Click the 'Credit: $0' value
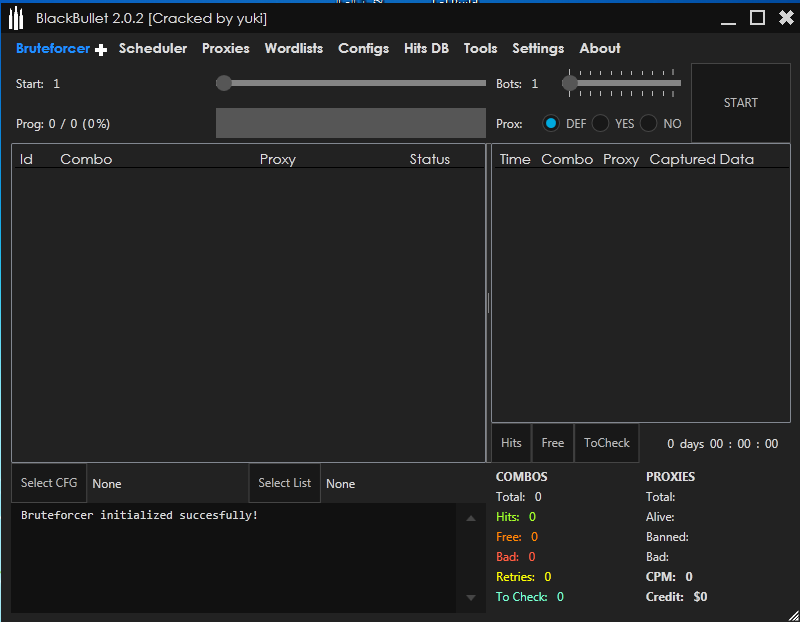 coord(676,596)
